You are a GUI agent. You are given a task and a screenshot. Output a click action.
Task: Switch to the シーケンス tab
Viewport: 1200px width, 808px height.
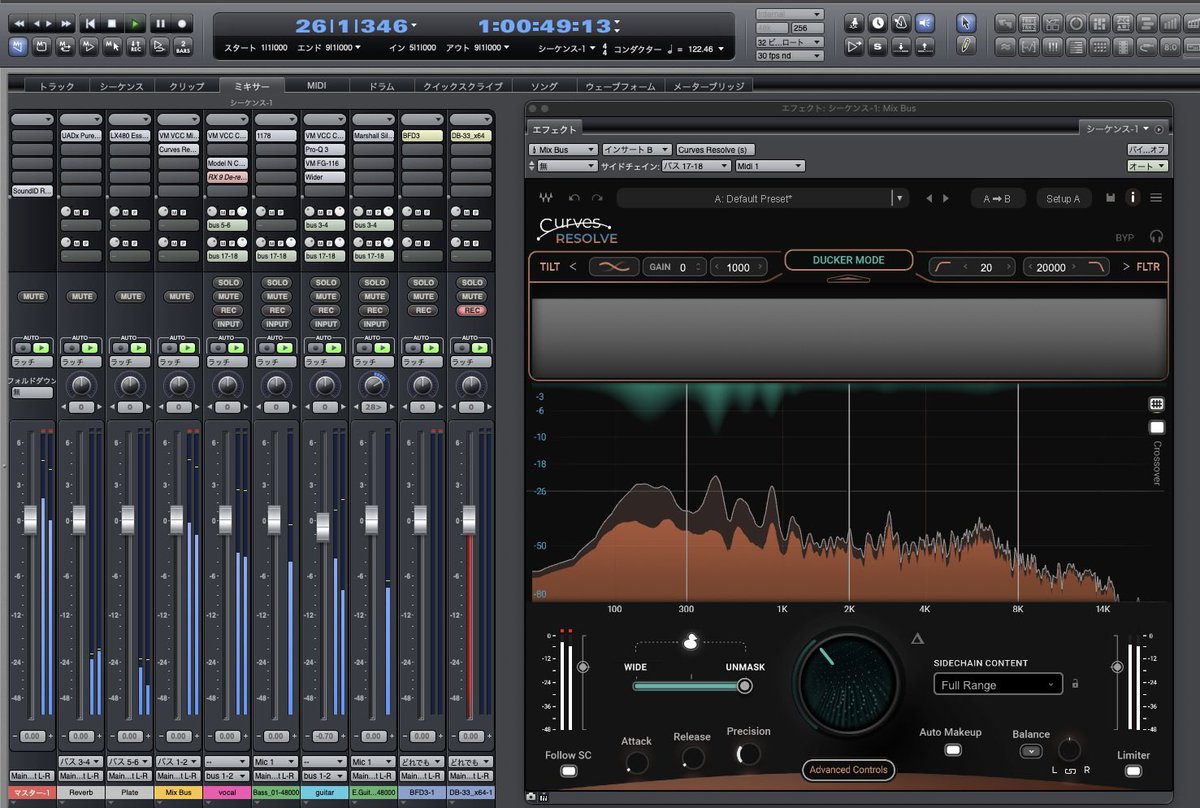pos(121,86)
